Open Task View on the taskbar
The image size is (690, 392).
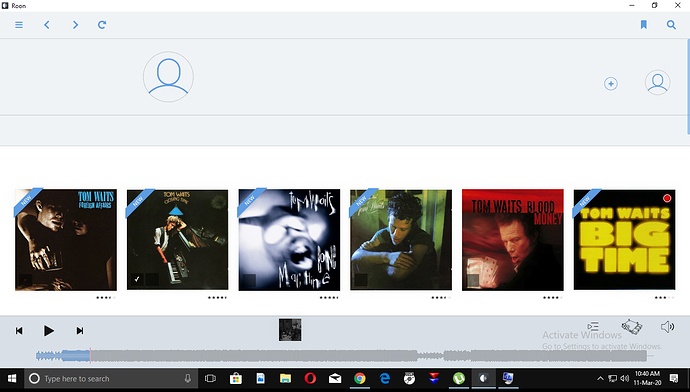pyautogui.click(x=210, y=378)
